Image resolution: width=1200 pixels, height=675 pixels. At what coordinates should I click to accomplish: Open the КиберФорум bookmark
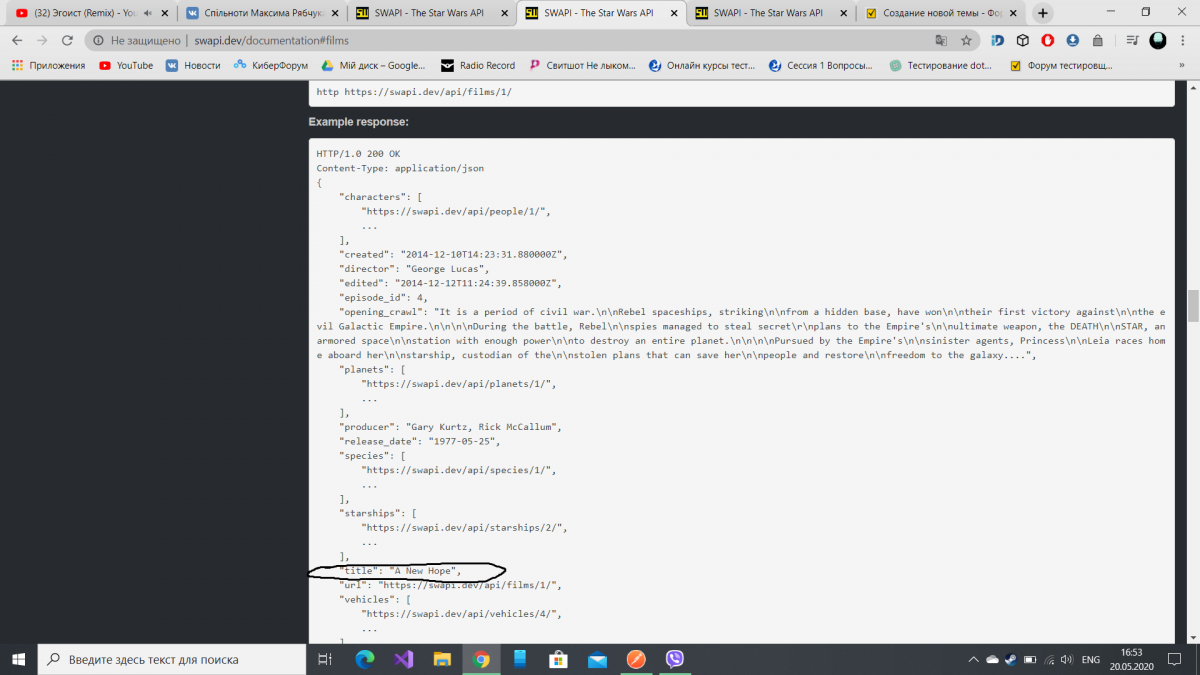[270, 65]
